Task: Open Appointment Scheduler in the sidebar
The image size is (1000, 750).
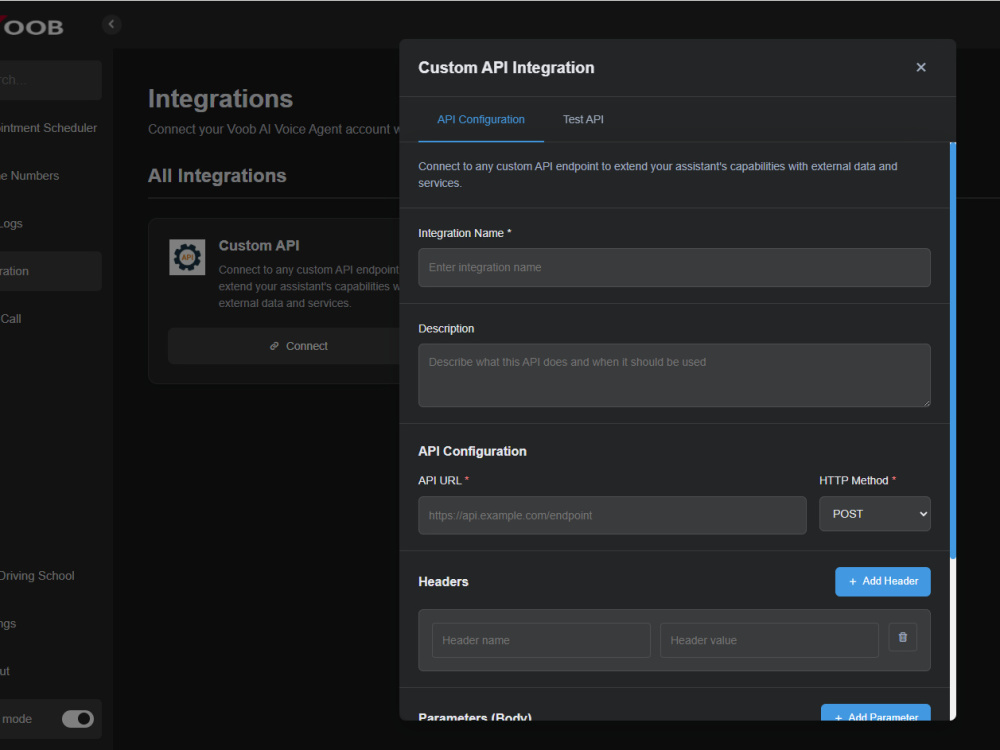Action: point(48,128)
